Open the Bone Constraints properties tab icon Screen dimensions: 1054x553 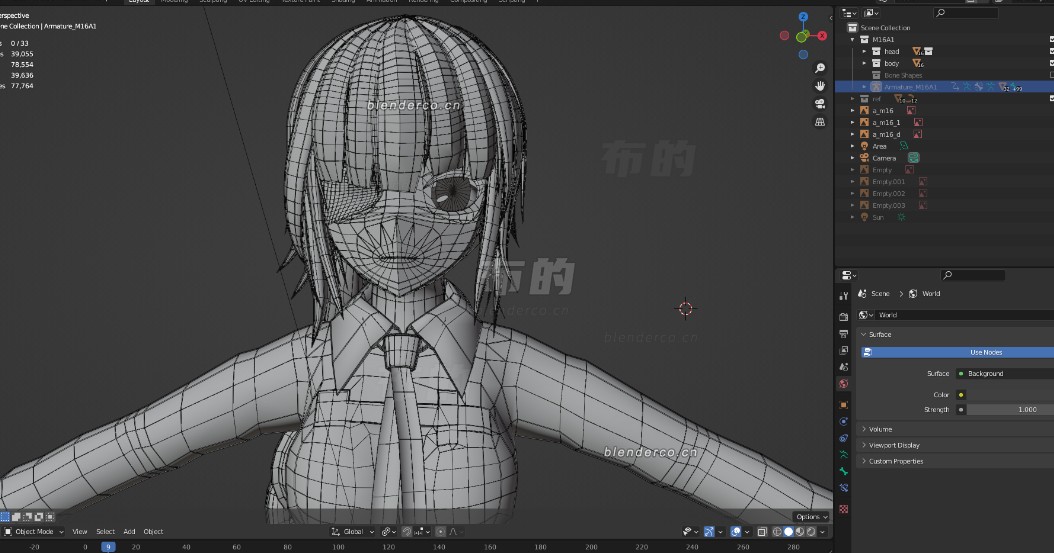[844, 488]
